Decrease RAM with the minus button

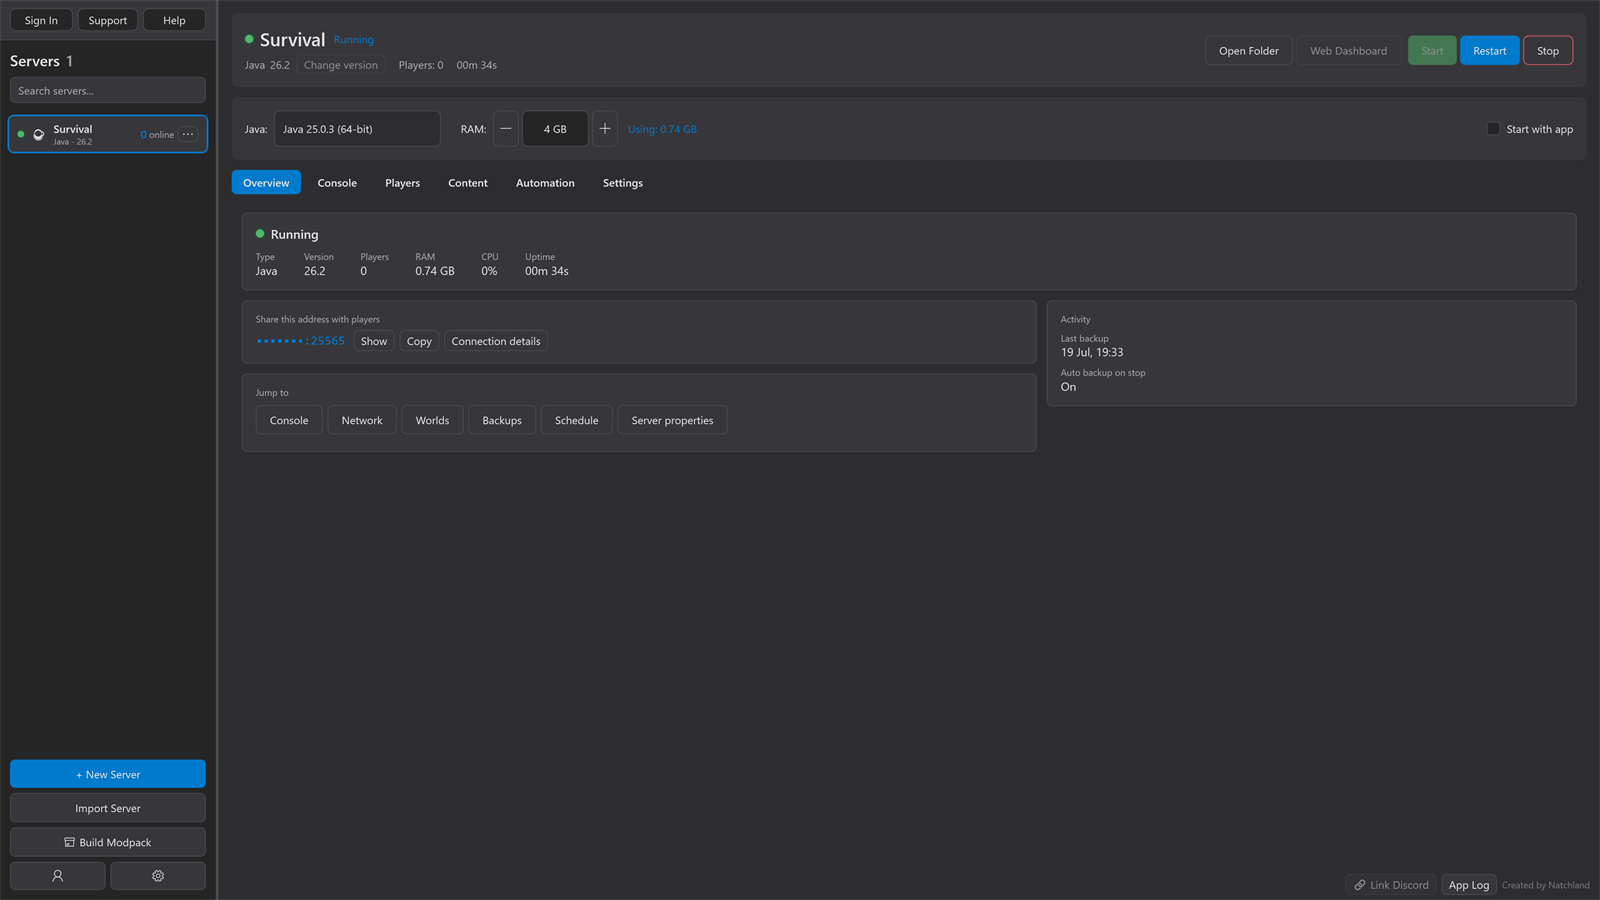(506, 129)
